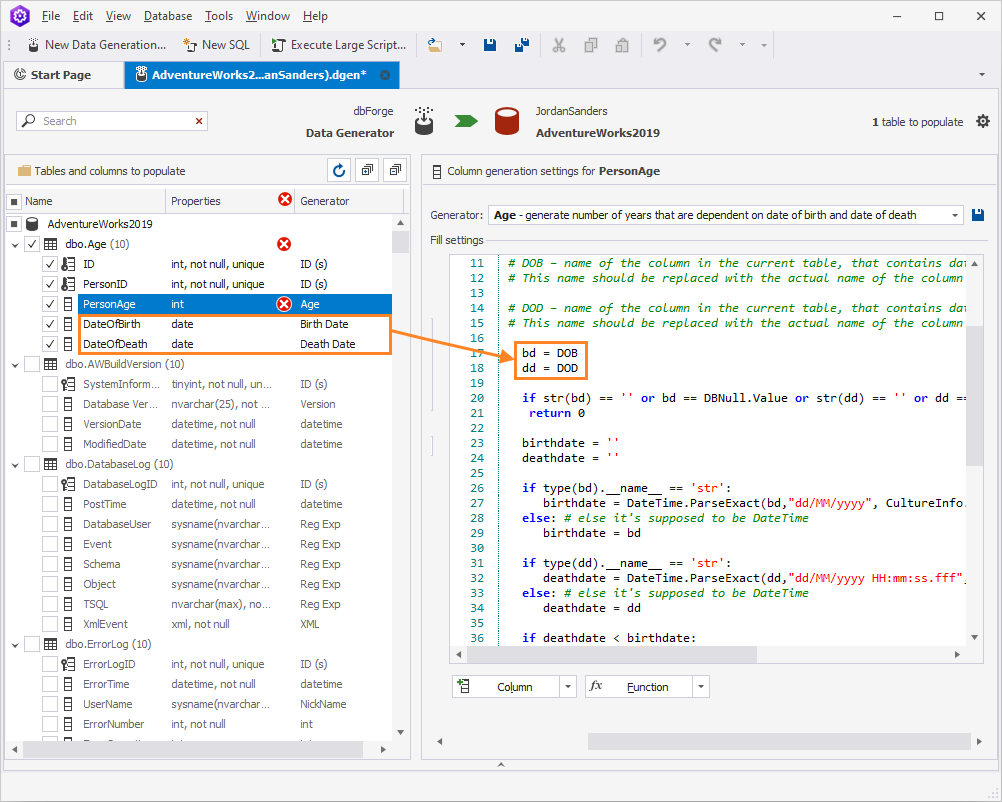Open the Column button dropdown arrow
Viewport: 1002px width, 802px height.
[567, 687]
